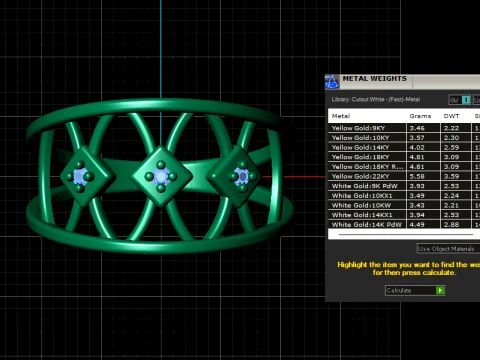Click the METAL WEIGHTS panel title

pos(374,79)
